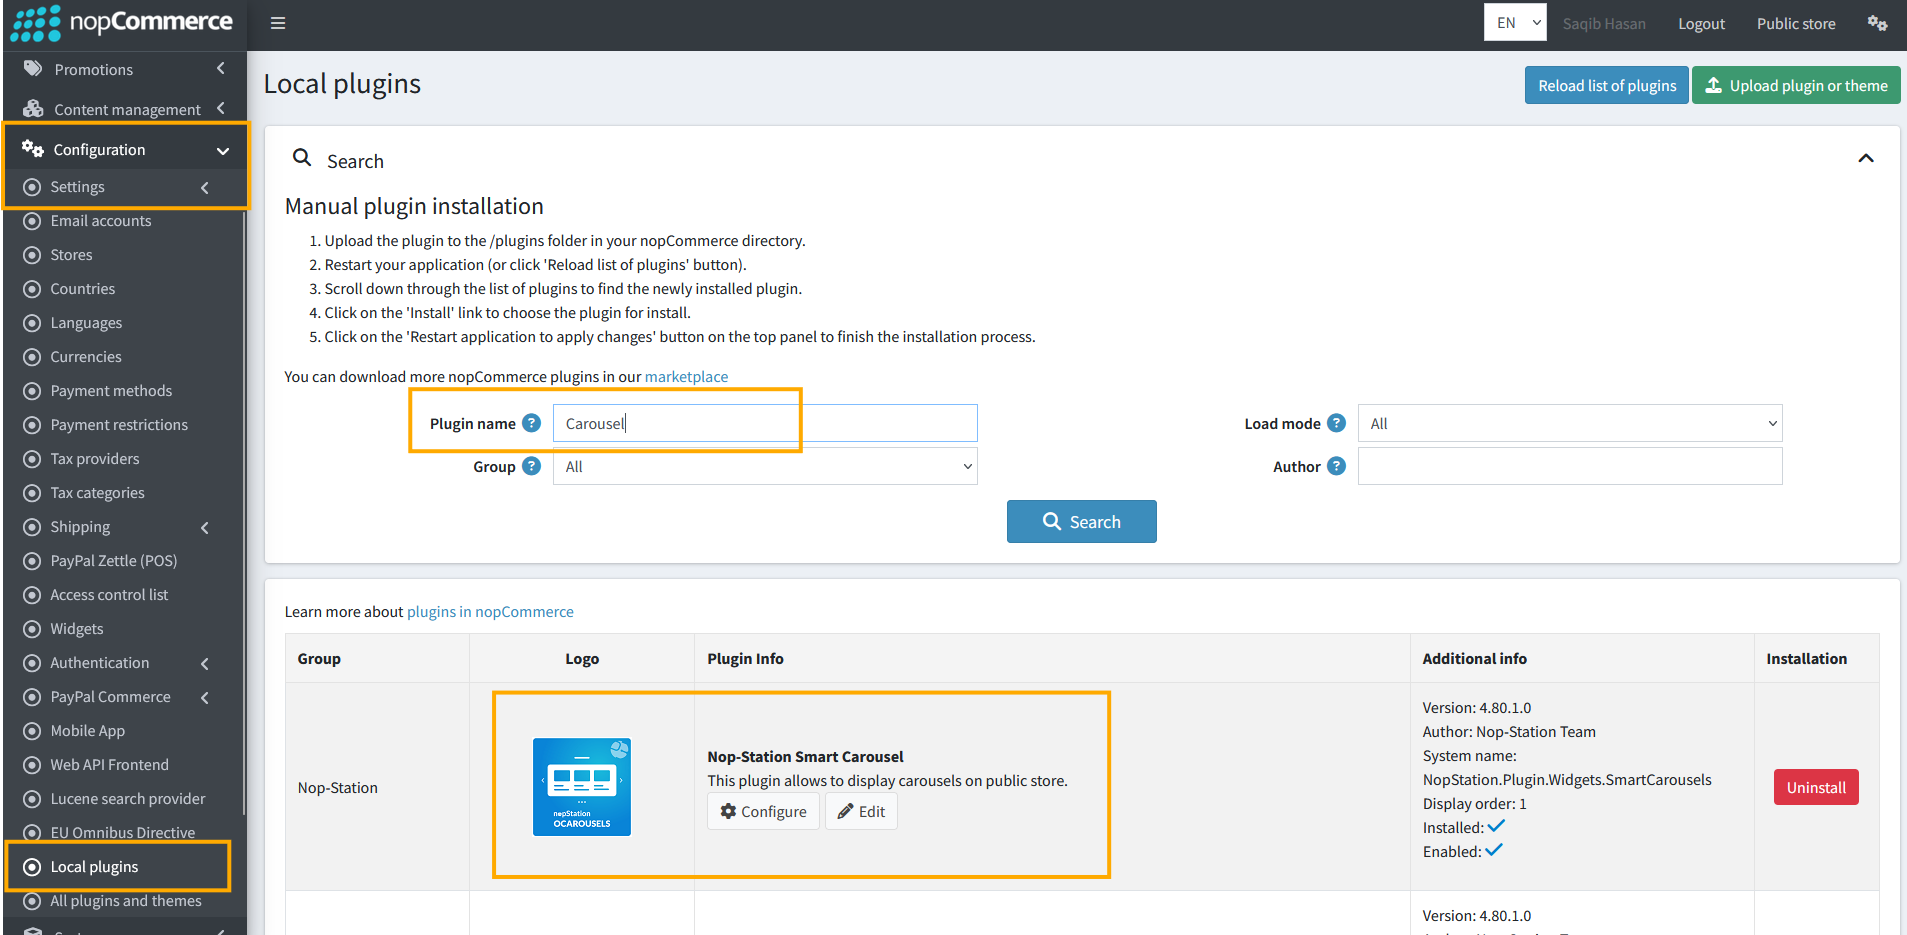Viewport: 1907px width, 935px height.
Task: Click the Saqib Hasan user name
Action: click(x=1604, y=24)
